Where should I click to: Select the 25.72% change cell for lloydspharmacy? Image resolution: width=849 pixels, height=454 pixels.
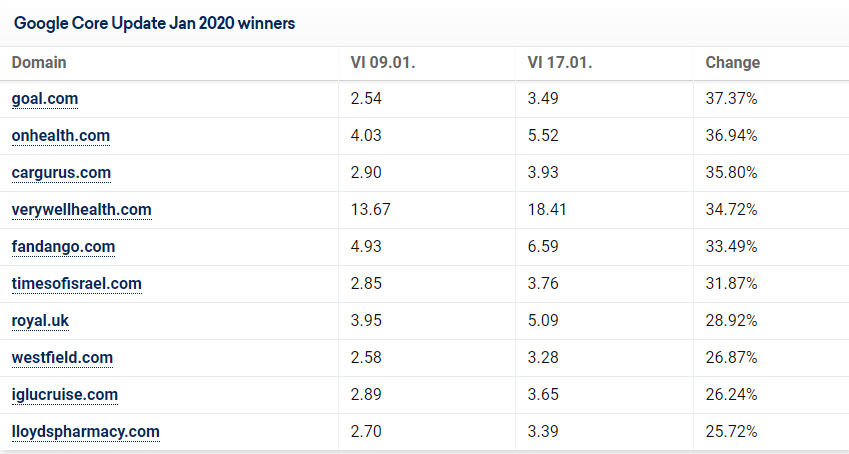tap(731, 432)
